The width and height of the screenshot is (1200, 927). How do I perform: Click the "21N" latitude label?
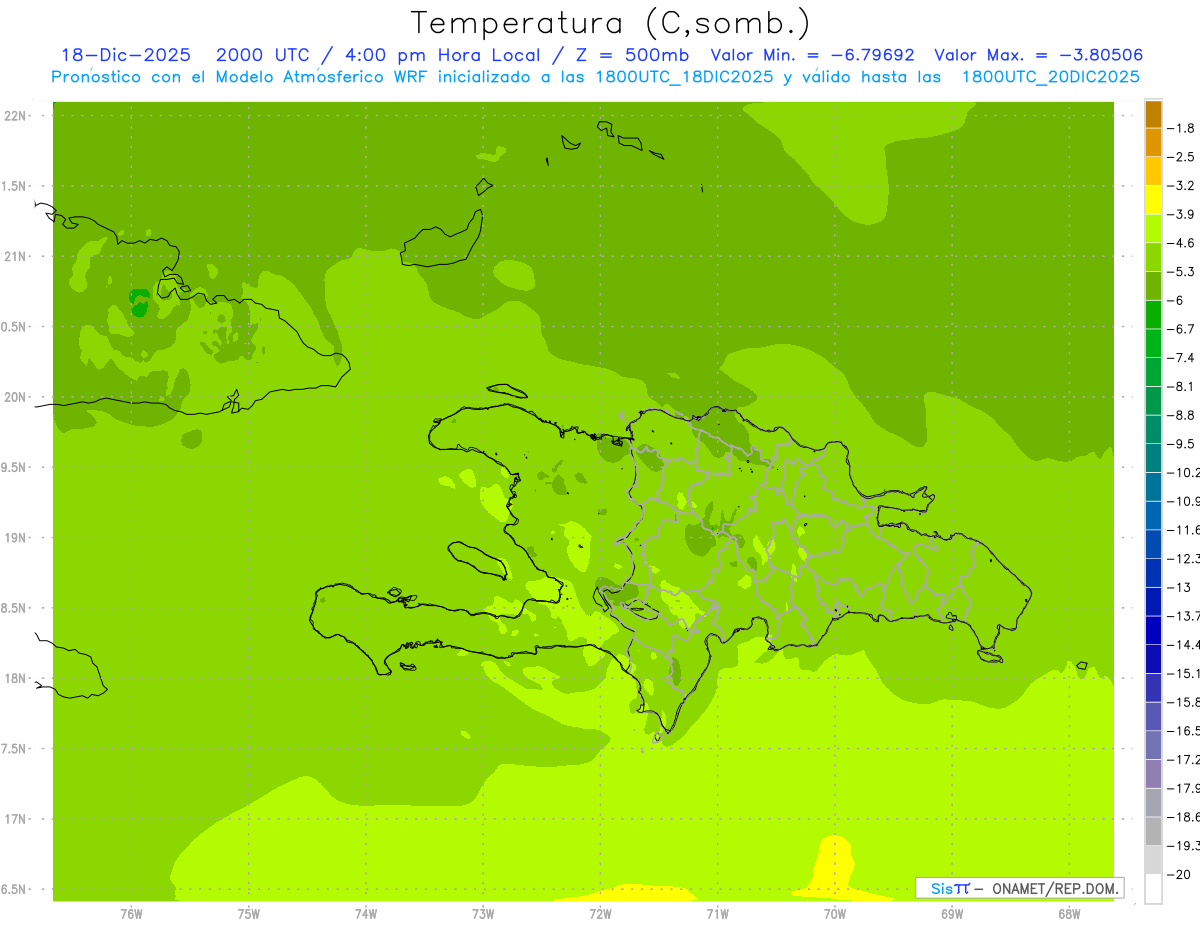(x=16, y=257)
